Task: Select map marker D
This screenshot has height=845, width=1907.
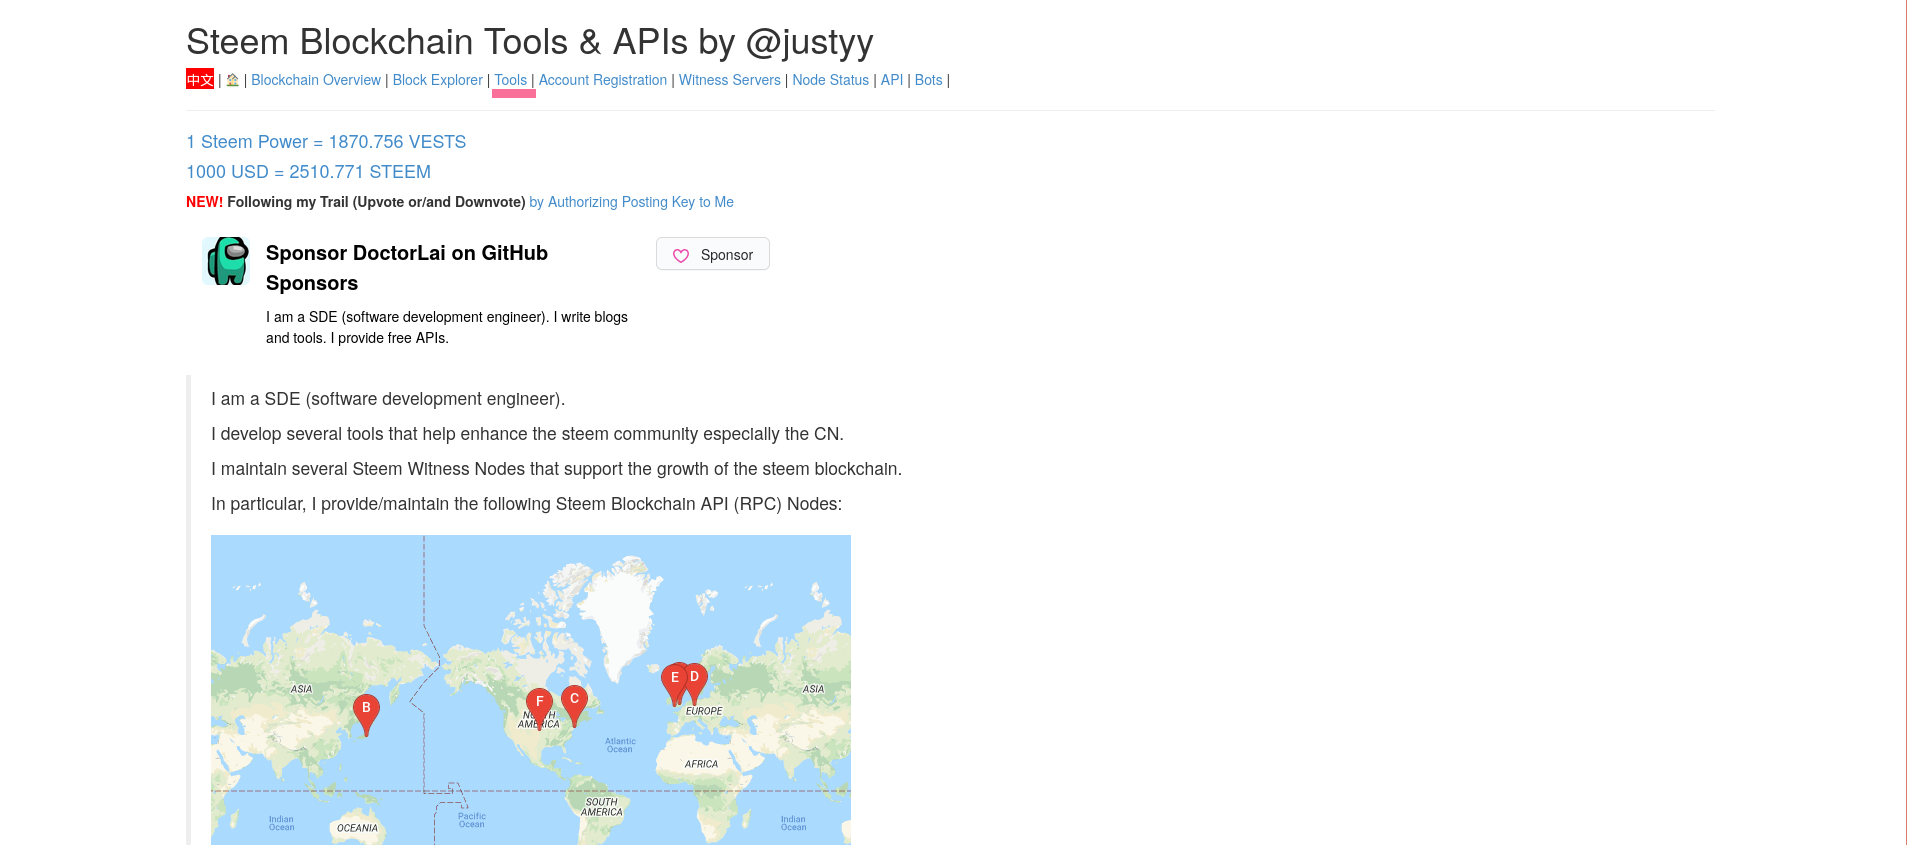Action: pyautogui.click(x=695, y=682)
